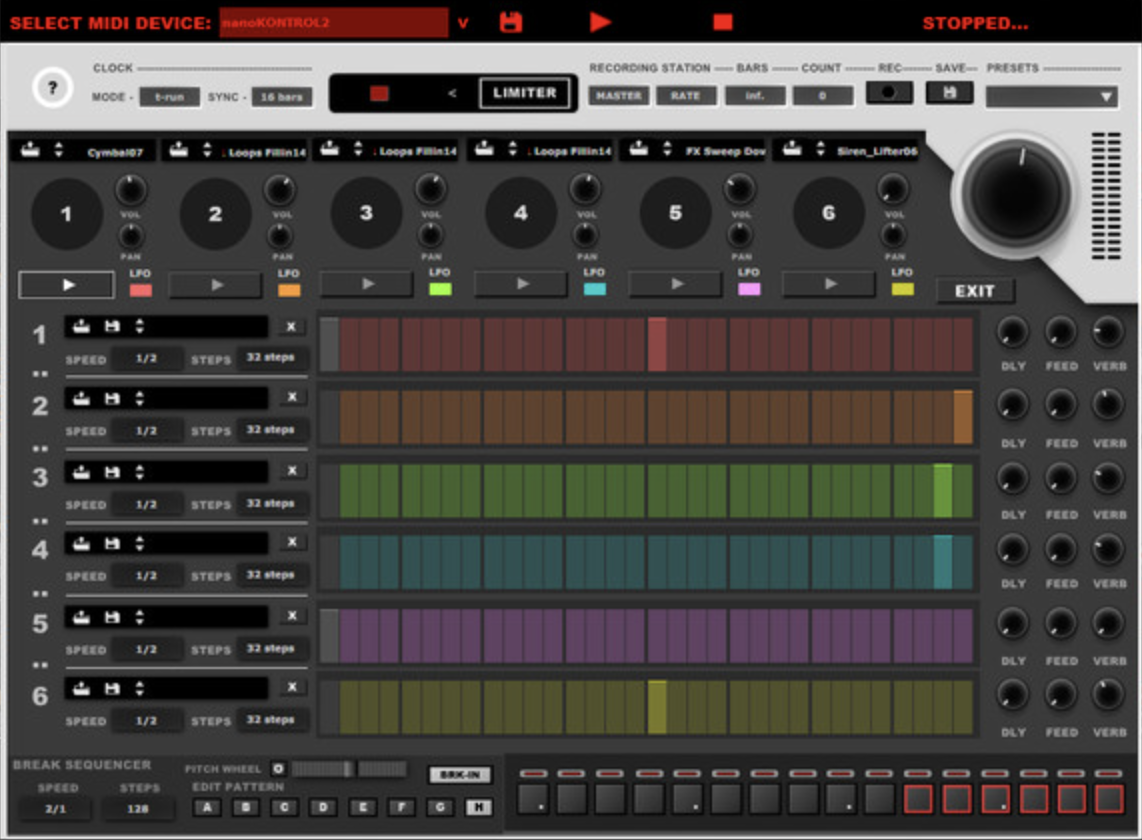Viewport: 1142px width, 840px height.
Task: Click highlighted orange last step in row 2
Action: coord(963,417)
